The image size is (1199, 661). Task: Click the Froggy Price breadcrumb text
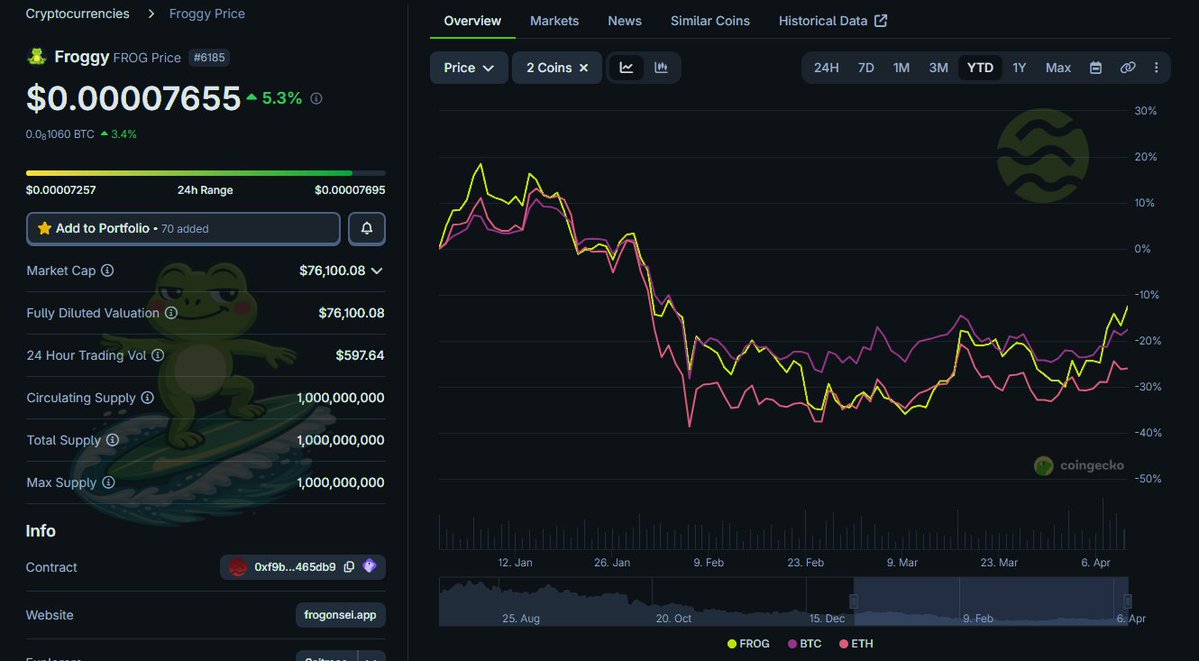pyautogui.click(x=207, y=14)
